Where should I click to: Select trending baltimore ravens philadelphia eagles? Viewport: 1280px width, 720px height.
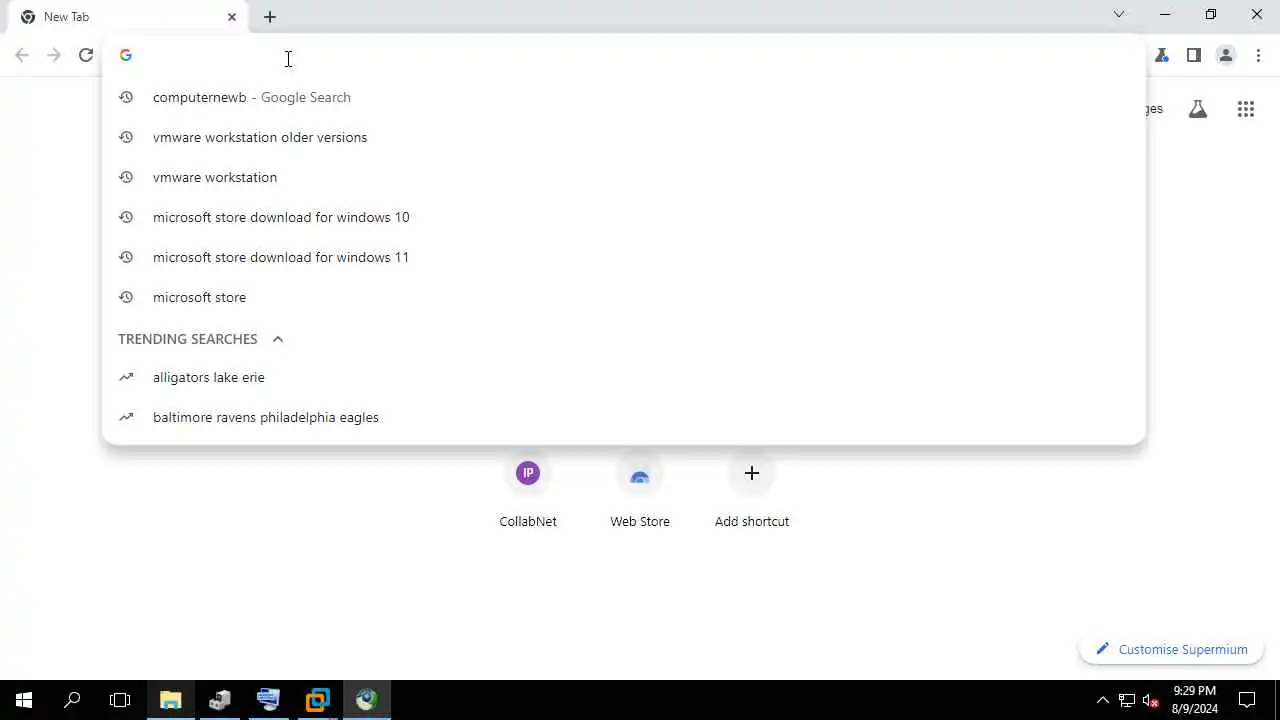[x=624, y=417]
